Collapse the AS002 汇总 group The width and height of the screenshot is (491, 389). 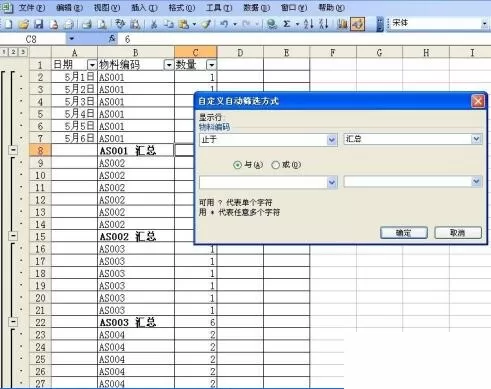pos(13,236)
